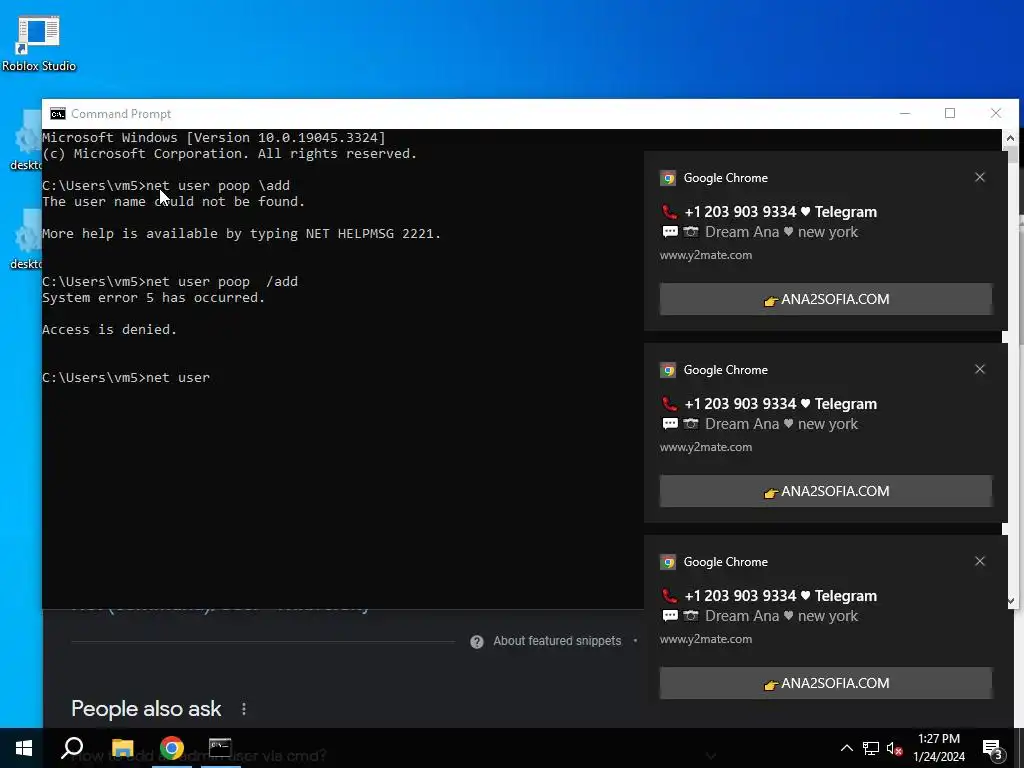Viewport: 1024px width, 768px height.
Task: Open clock and date flyout
Action: 938,748
